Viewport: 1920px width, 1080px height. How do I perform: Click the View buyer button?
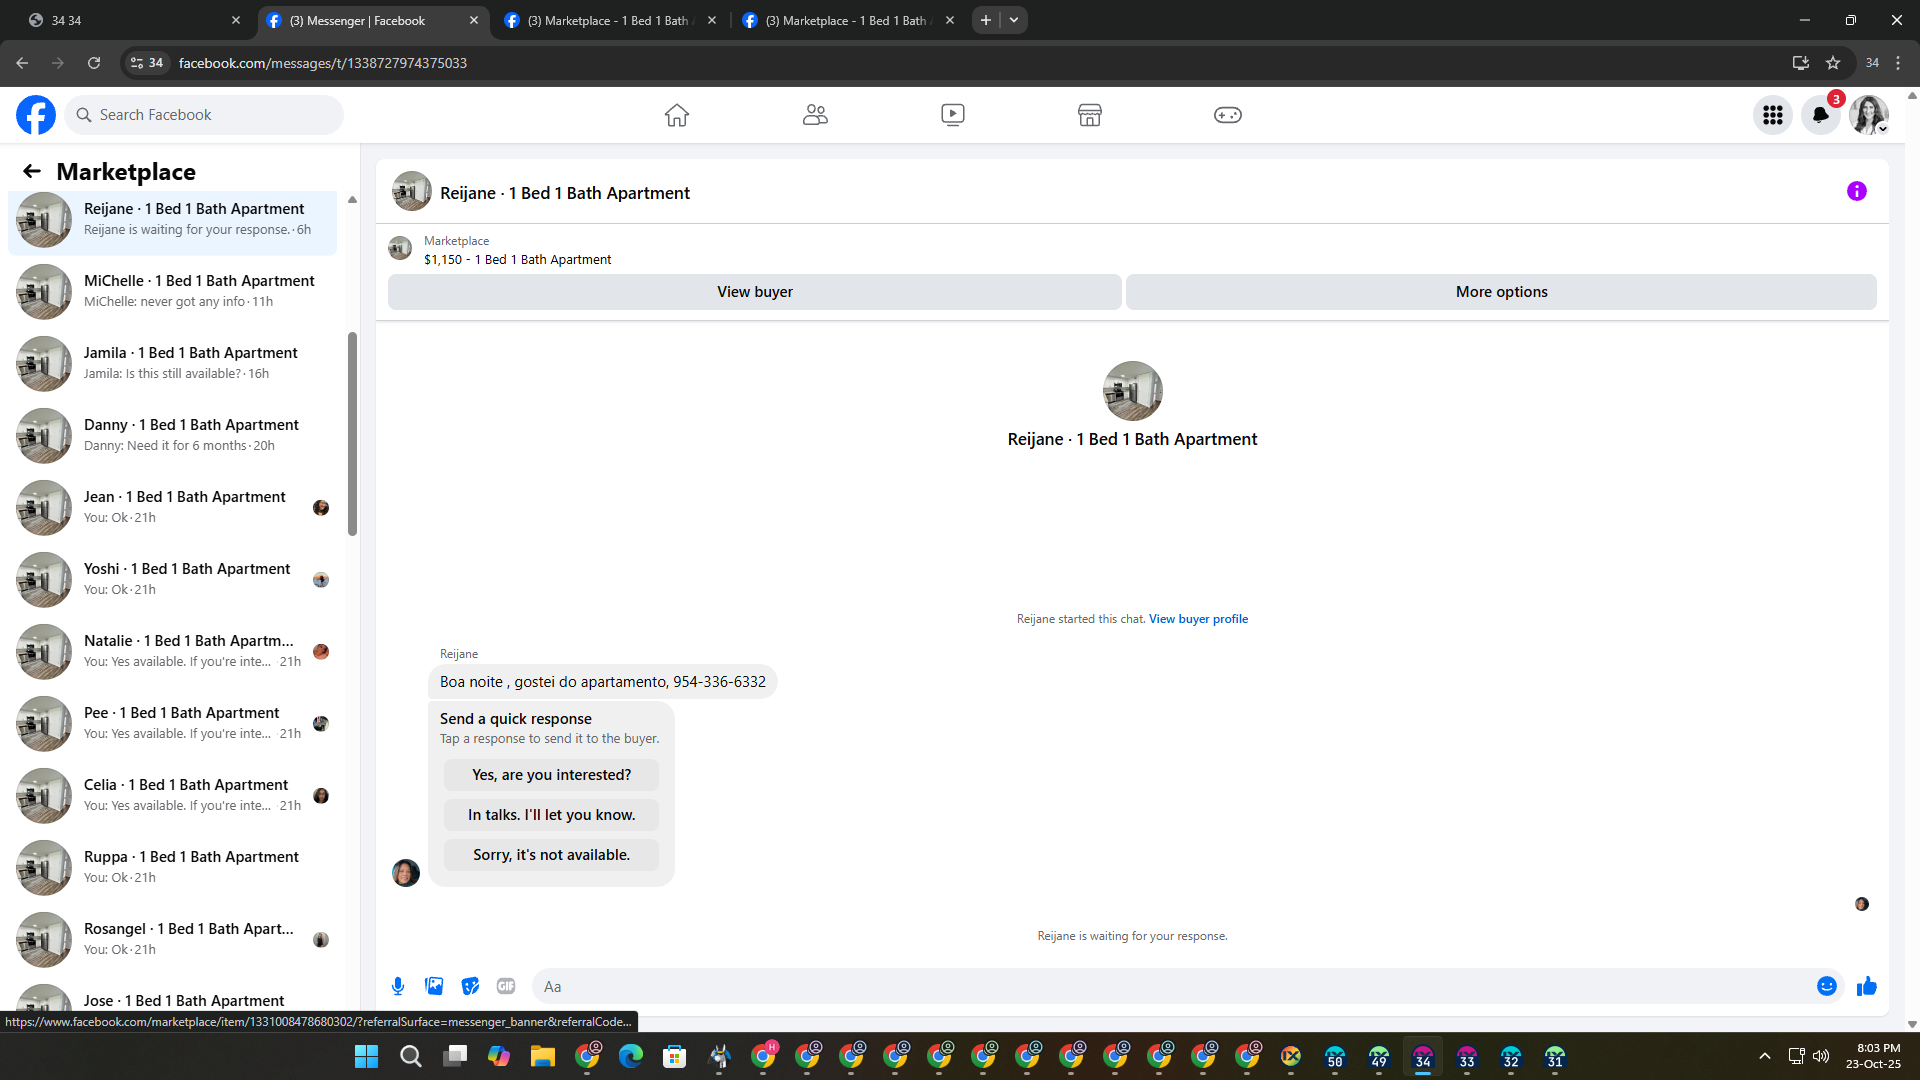pos(754,292)
